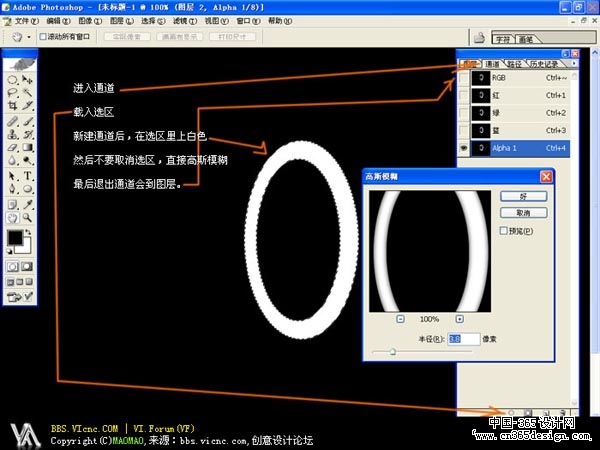Select the Notes tool

12,204
